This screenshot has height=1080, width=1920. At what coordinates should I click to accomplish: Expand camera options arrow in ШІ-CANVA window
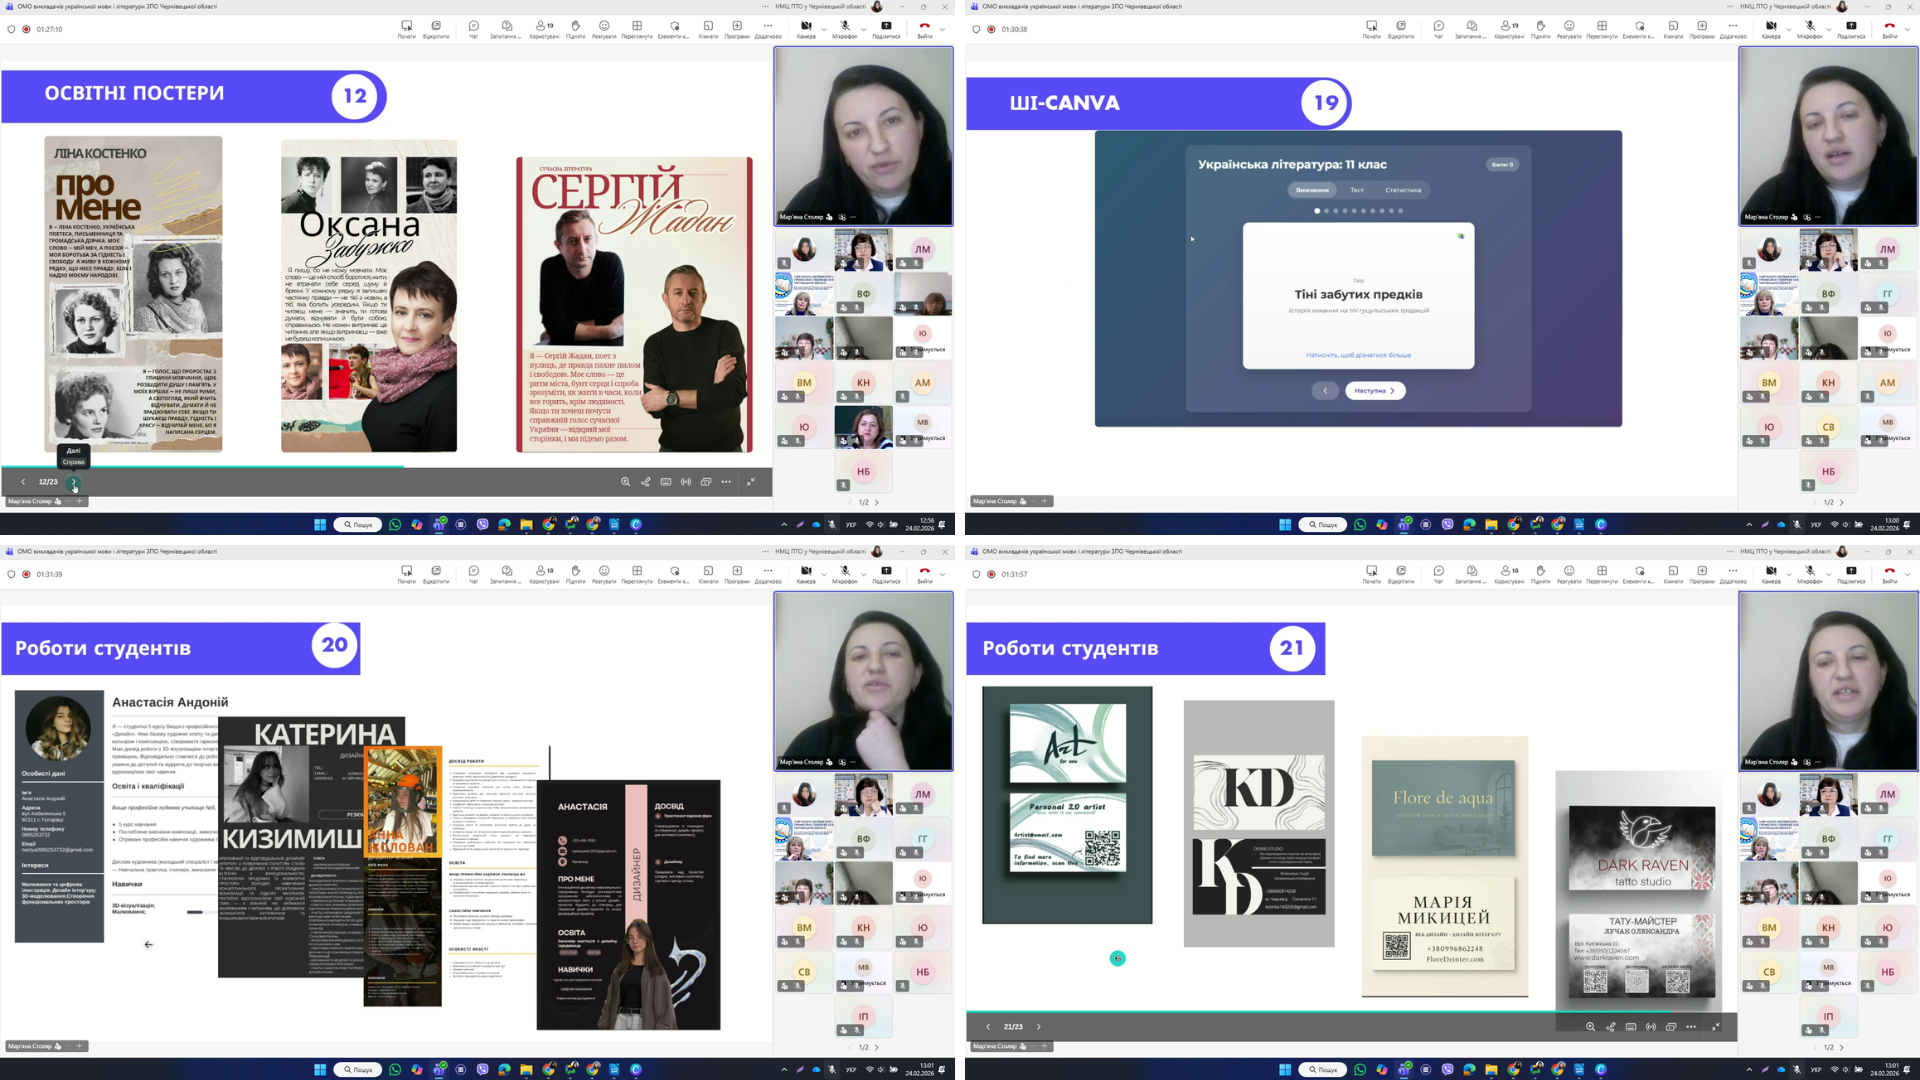[1789, 30]
